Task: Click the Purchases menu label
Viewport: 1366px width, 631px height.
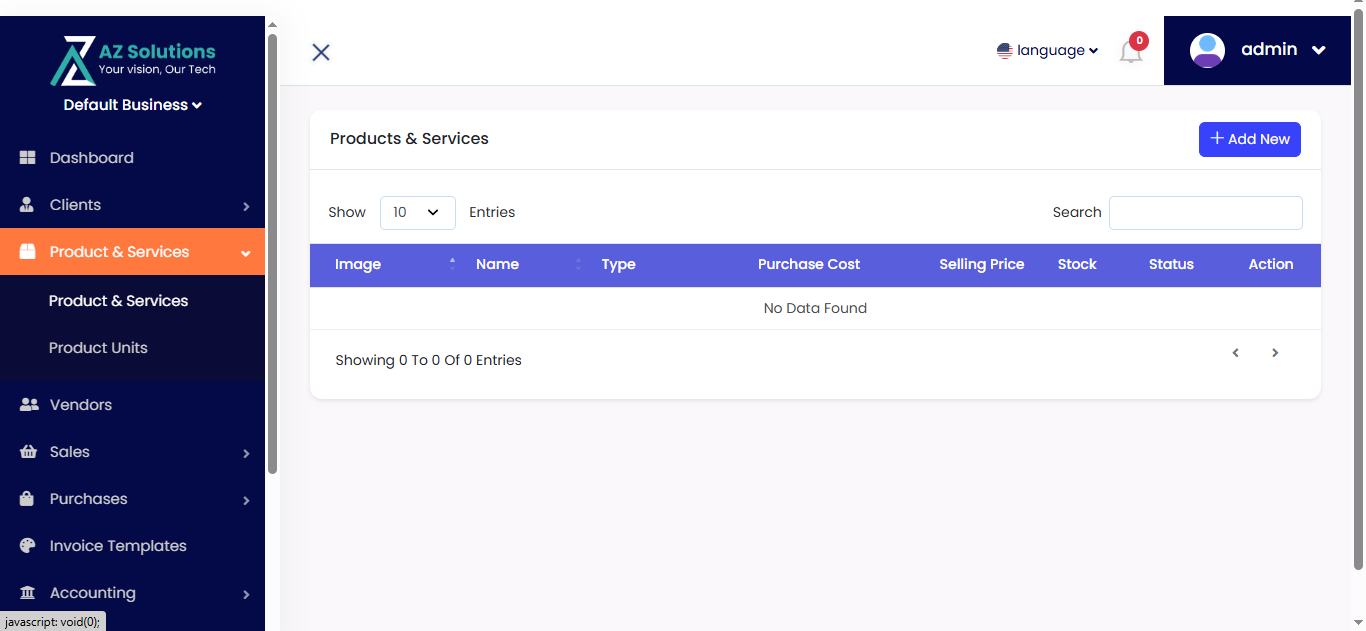Action: [x=89, y=499]
